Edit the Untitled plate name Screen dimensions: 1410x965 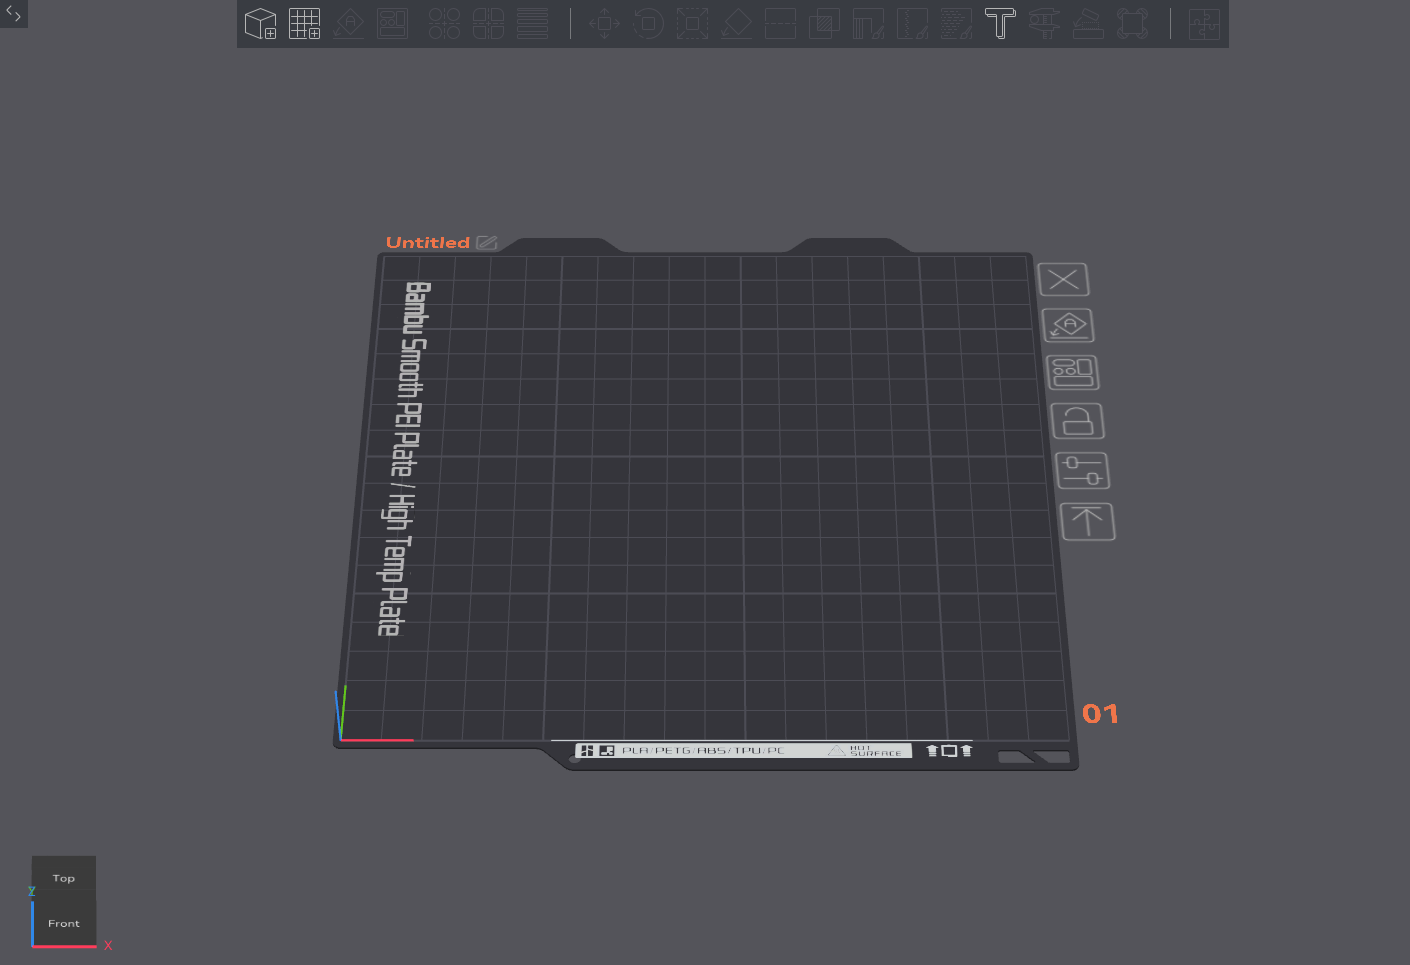487,243
